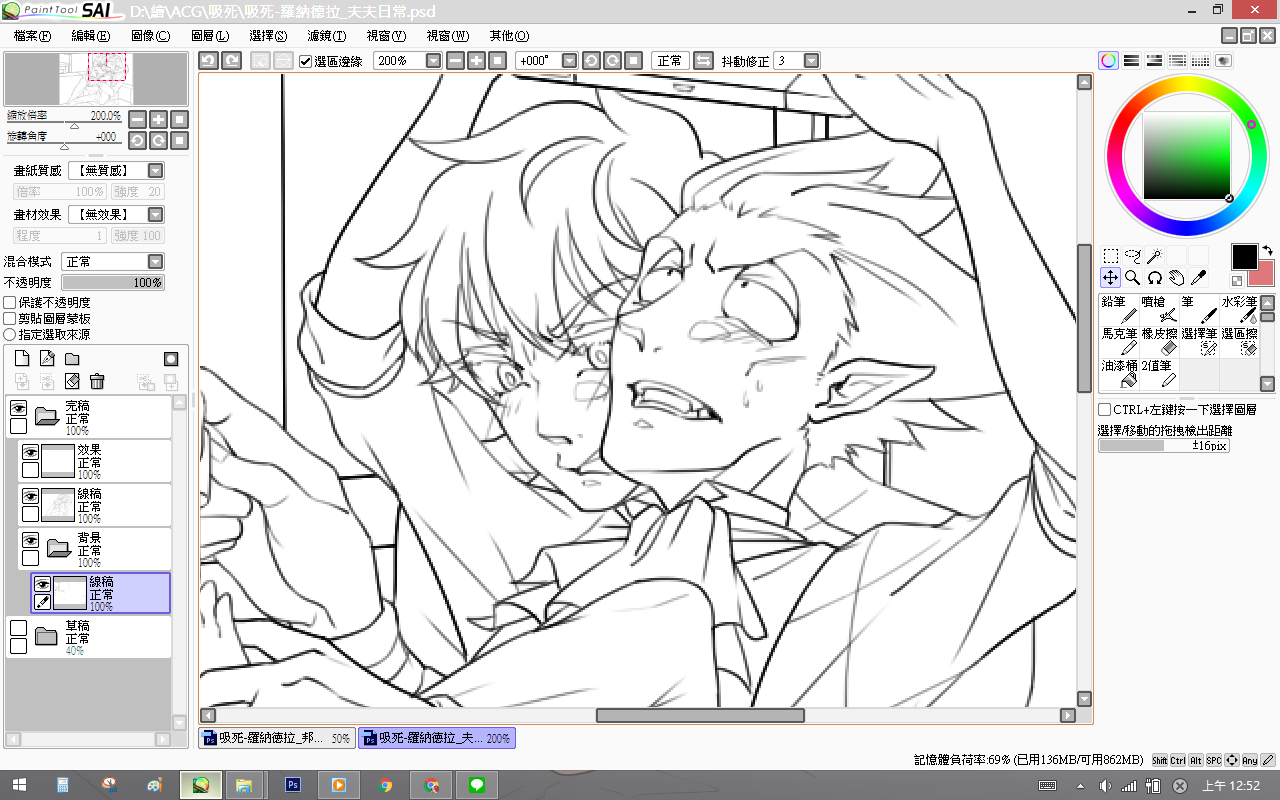Hide the 效果 layer eye icon
Image resolution: width=1280 pixels, height=800 pixels.
[x=30, y=452]
